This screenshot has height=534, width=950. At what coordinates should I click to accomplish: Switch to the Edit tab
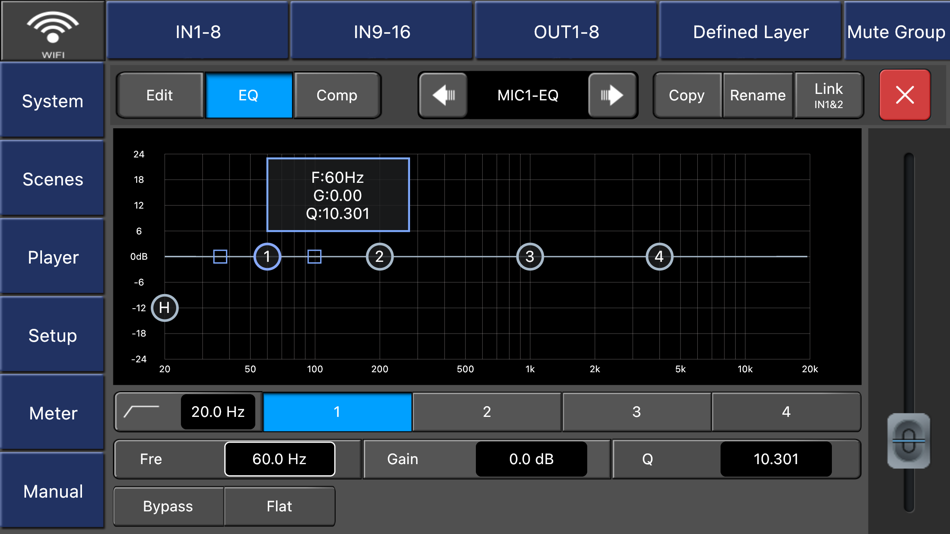[160, 95]
